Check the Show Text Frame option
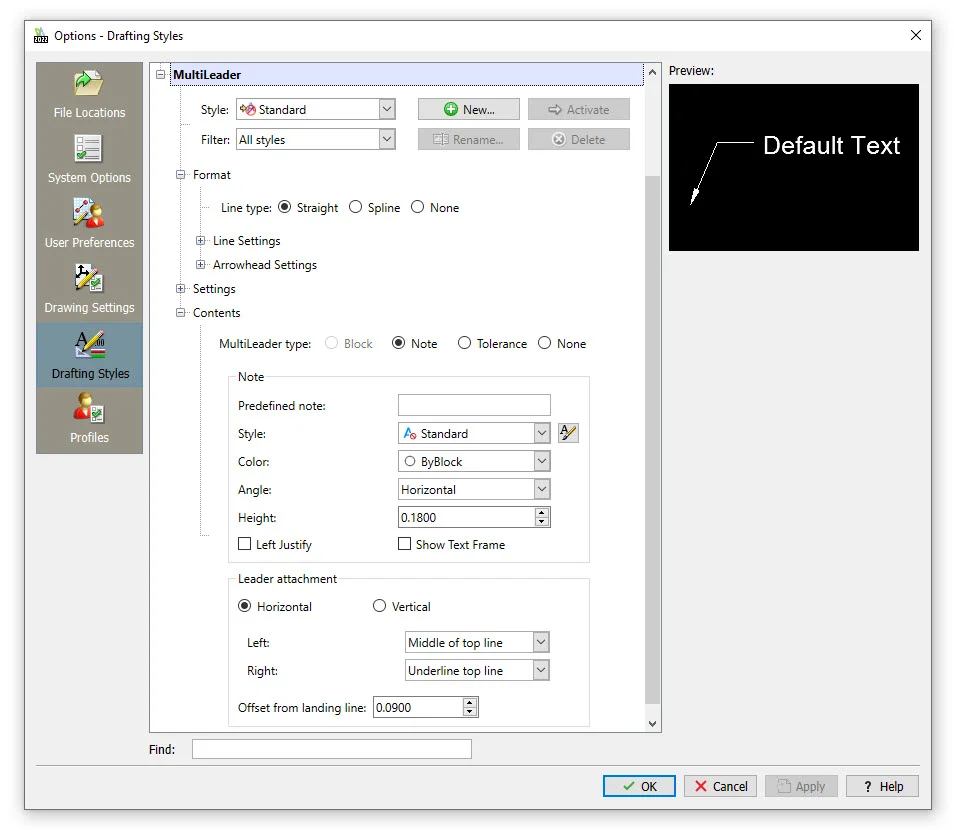 405,545
